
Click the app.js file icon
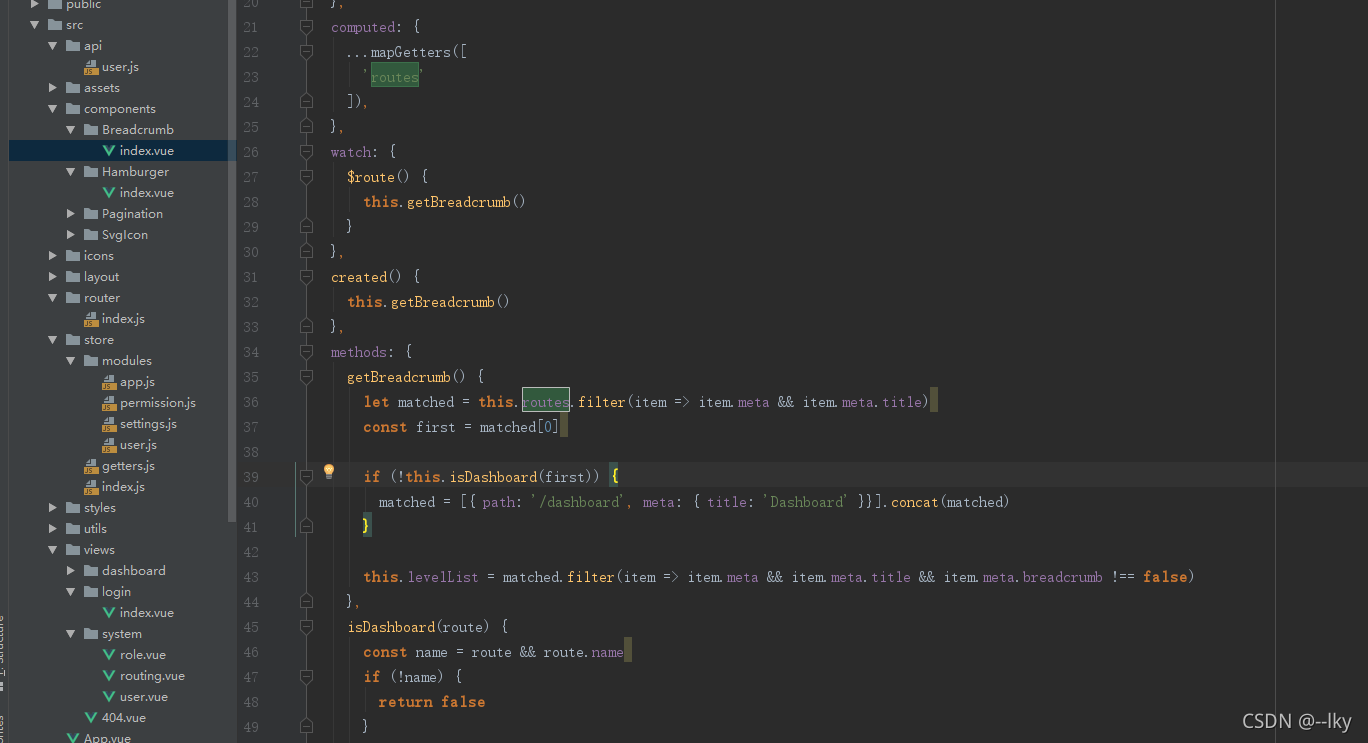109,382
